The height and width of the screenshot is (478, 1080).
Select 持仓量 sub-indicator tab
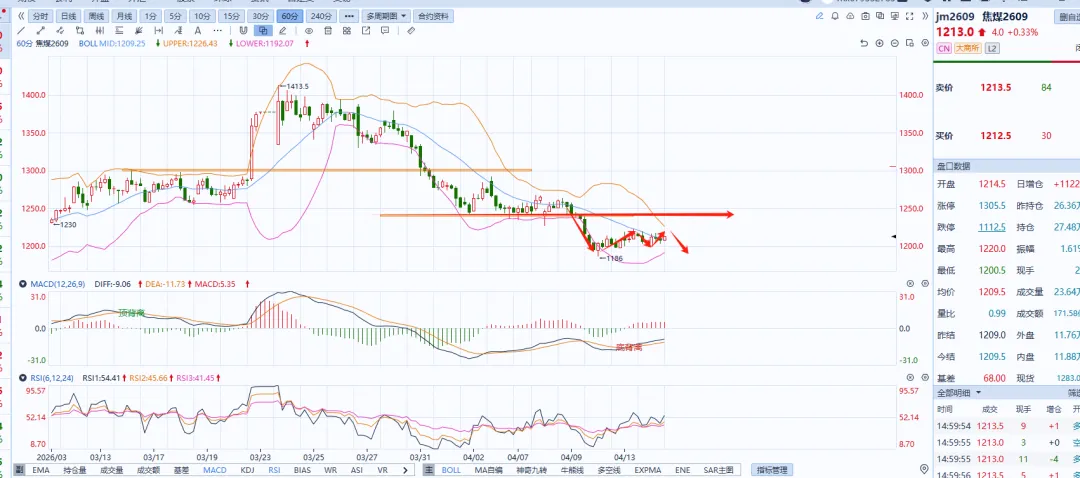pyautogui.click(x=75, y=470)
